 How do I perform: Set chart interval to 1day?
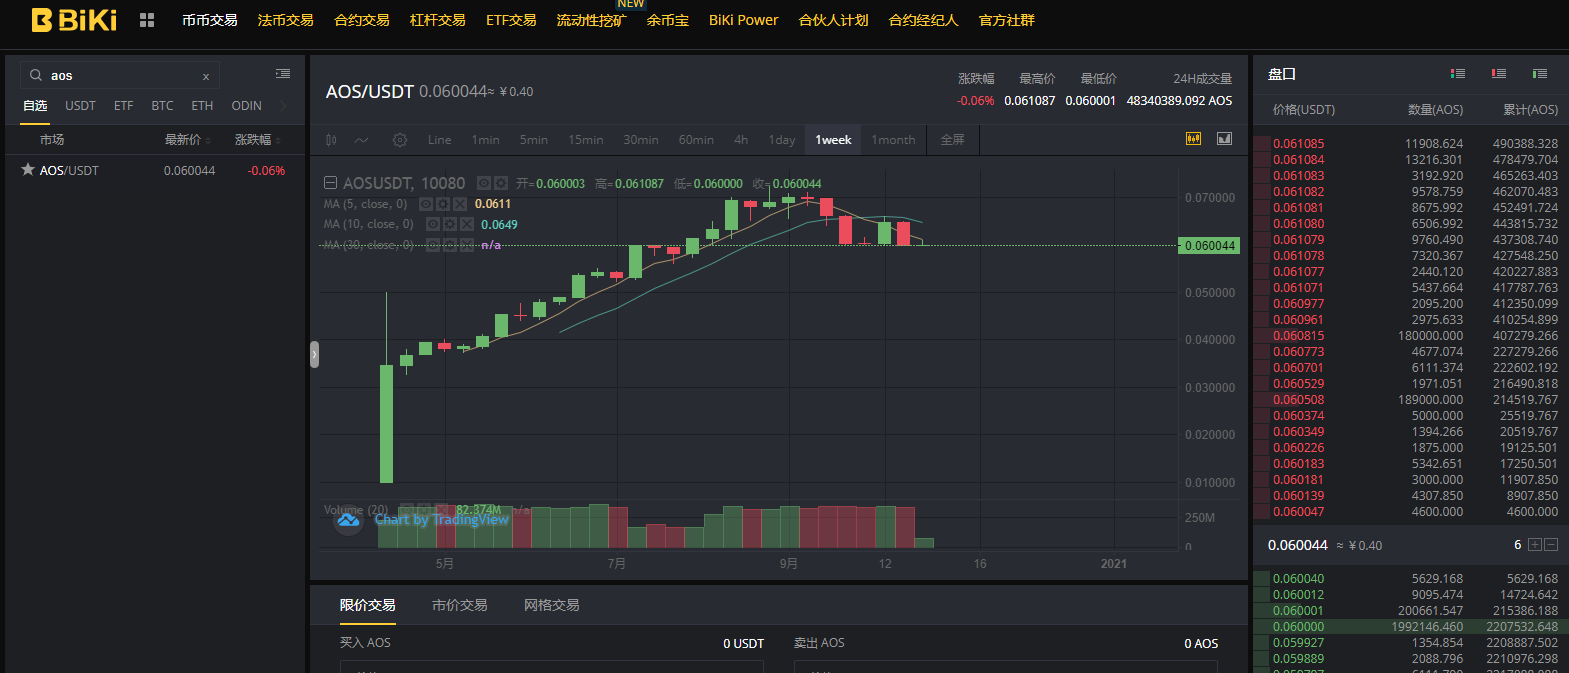[x=782, y=140]
